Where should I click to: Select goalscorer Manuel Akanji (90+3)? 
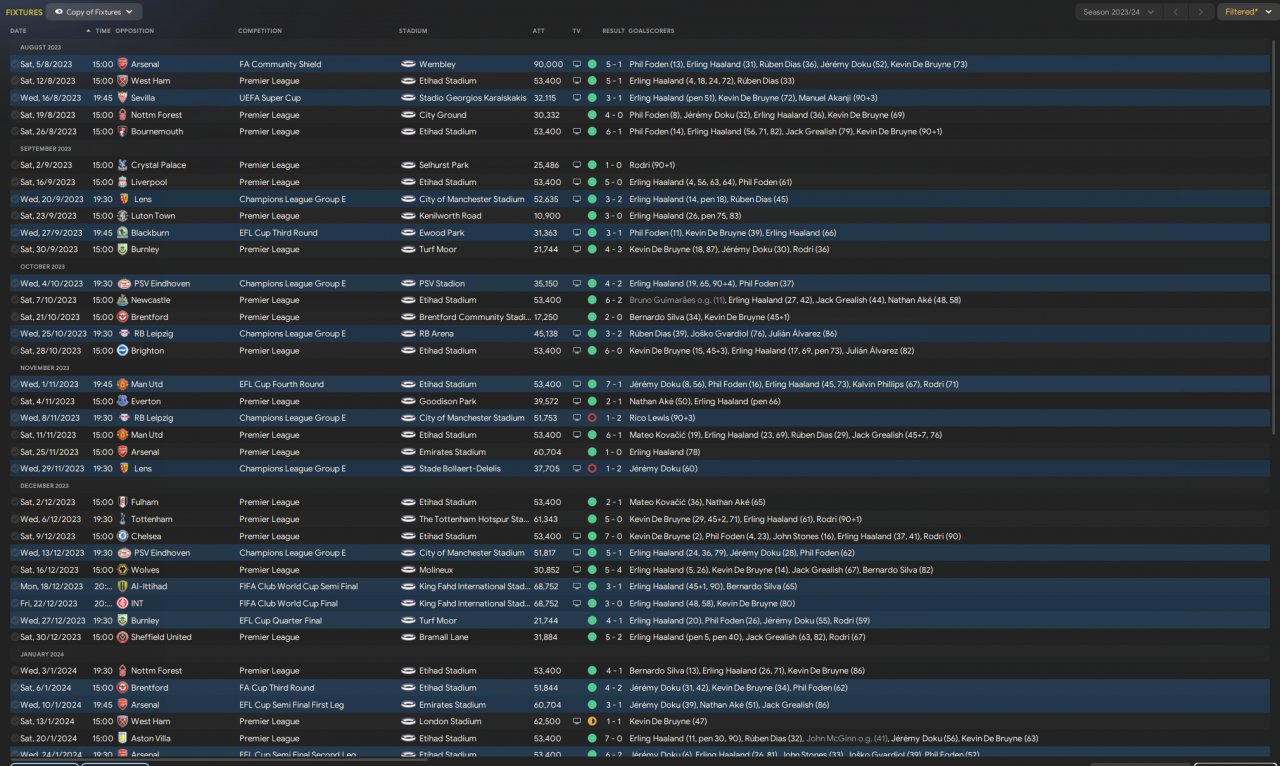pyautogui.click(x=839, y=98)
